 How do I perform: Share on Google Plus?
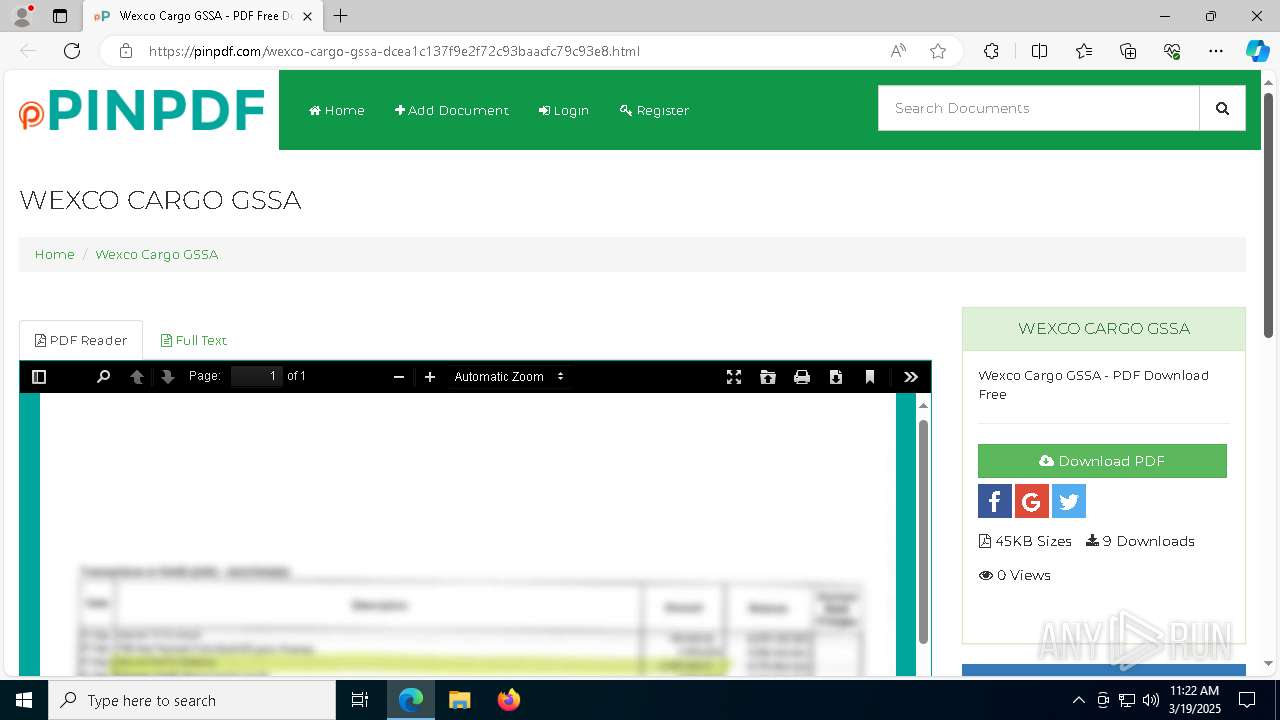tap(1032, 501)
